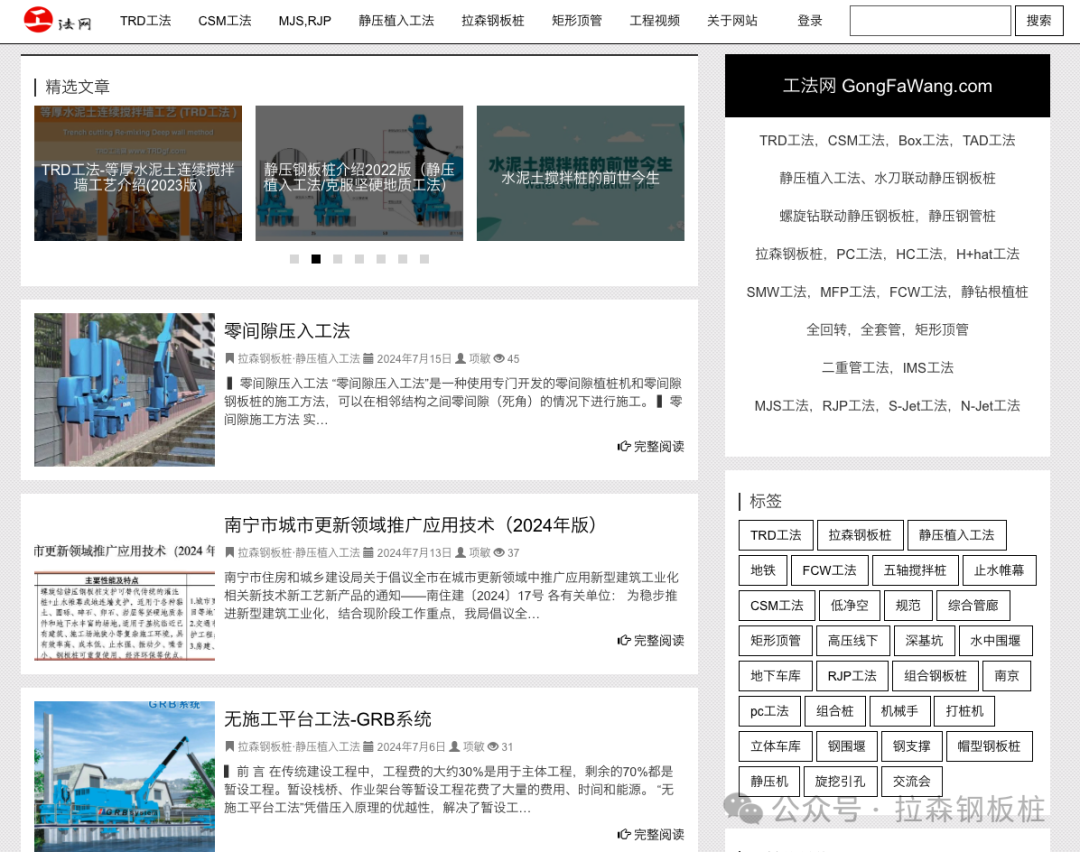Click the view-count eye icon under 零间隙压入工法

499,359
